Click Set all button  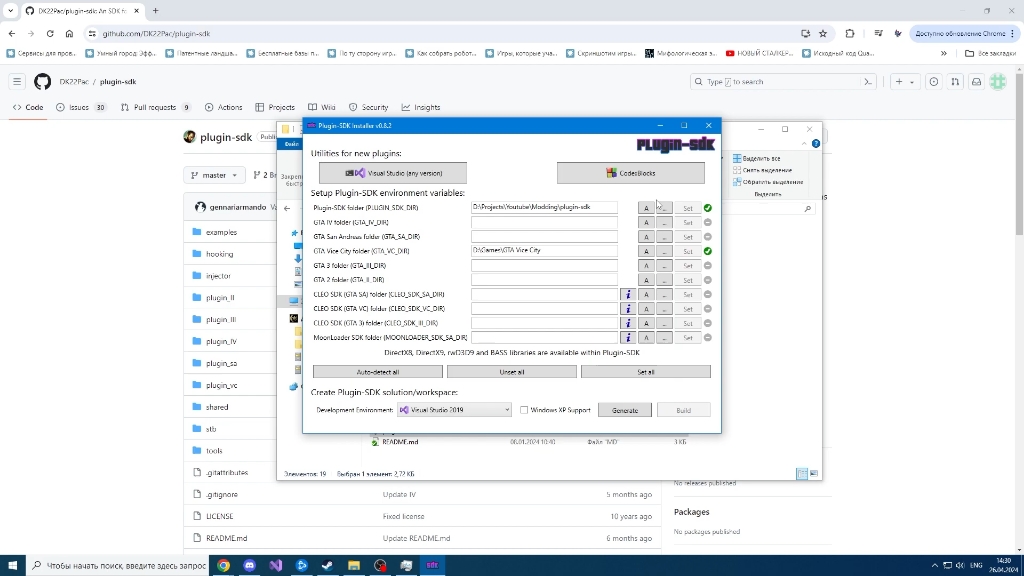click(x=645, y=372)
